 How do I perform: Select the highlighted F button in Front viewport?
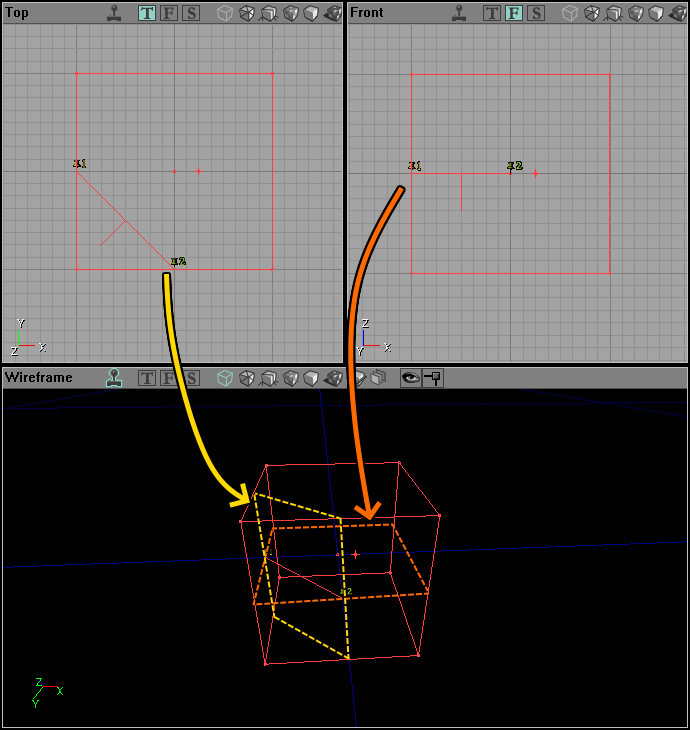click(x=514, y=13)
